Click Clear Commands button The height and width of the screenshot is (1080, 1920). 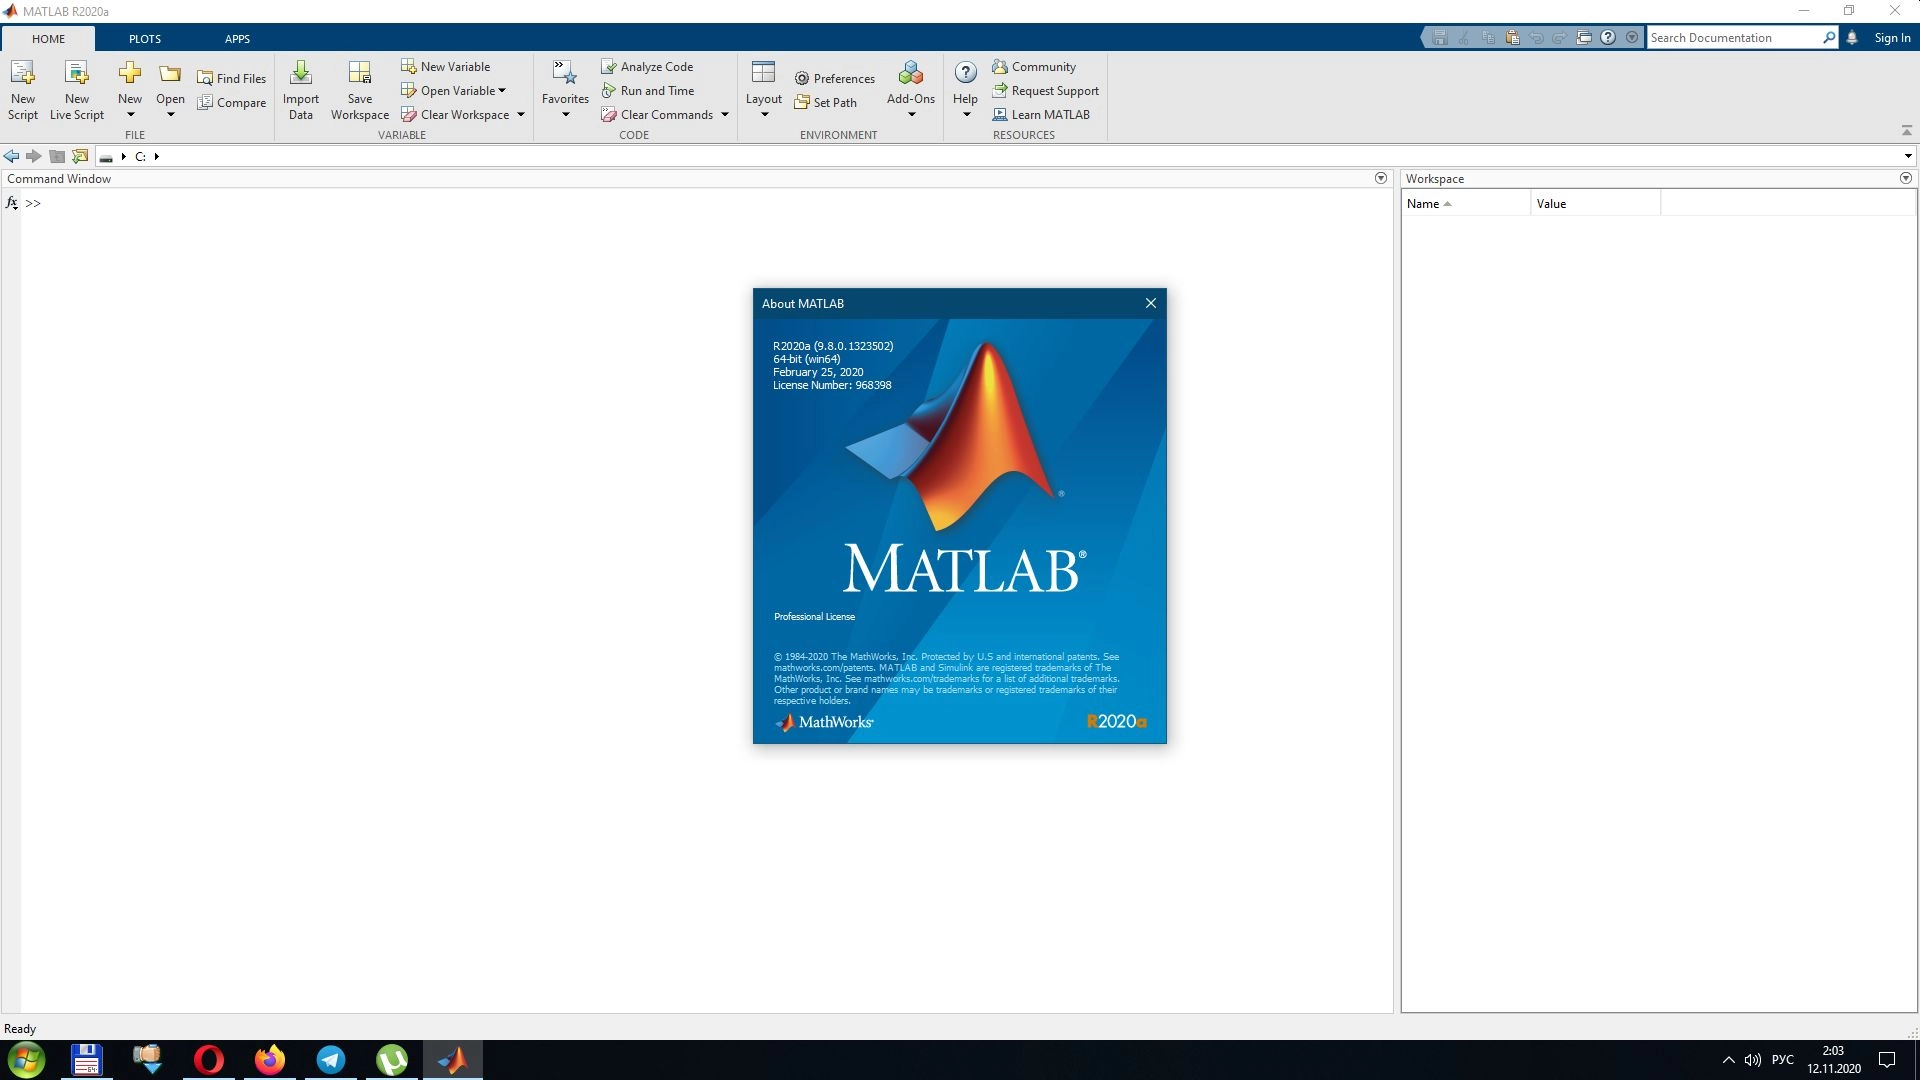(658, 114)
